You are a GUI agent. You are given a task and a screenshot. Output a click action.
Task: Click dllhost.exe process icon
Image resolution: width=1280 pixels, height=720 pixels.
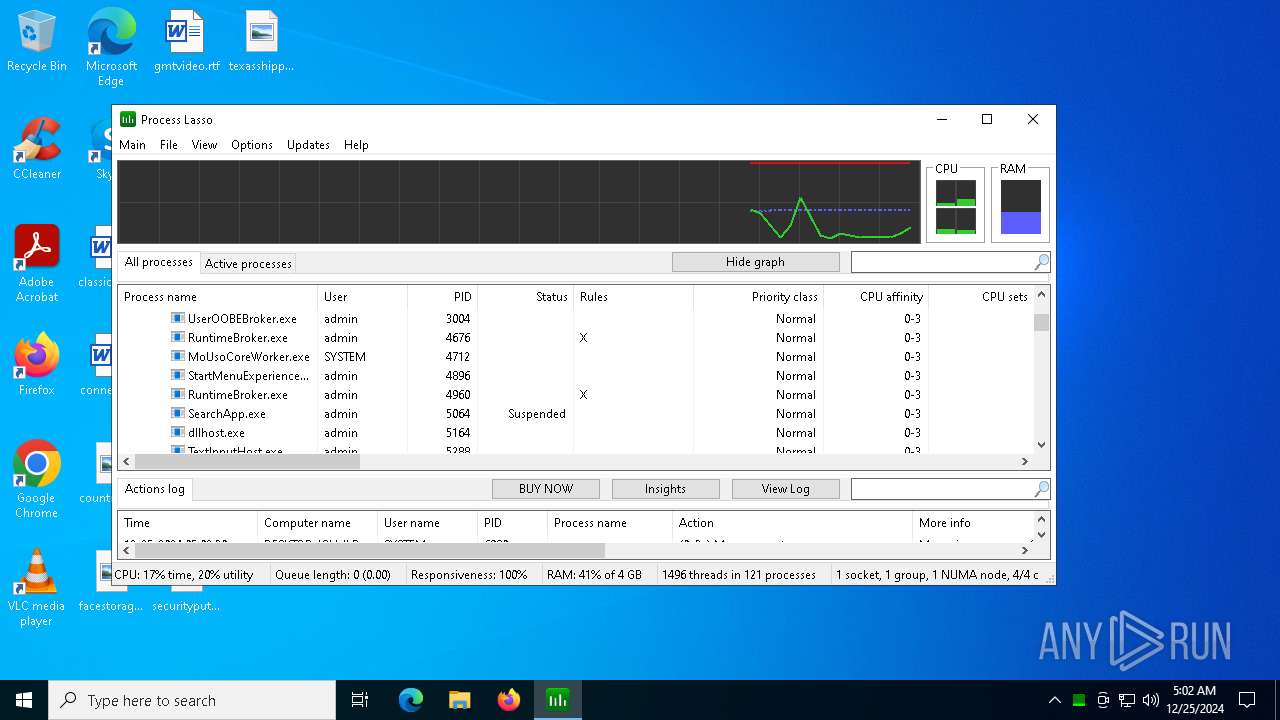point(178,433)
